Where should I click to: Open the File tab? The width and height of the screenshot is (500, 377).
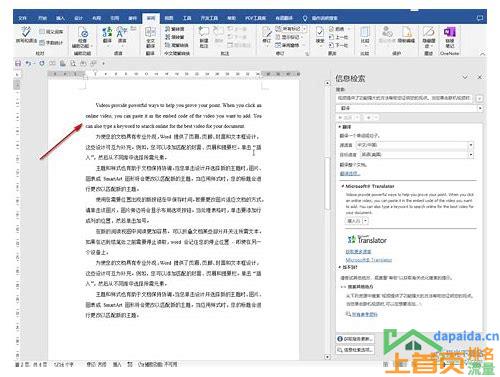coord(22,18)
